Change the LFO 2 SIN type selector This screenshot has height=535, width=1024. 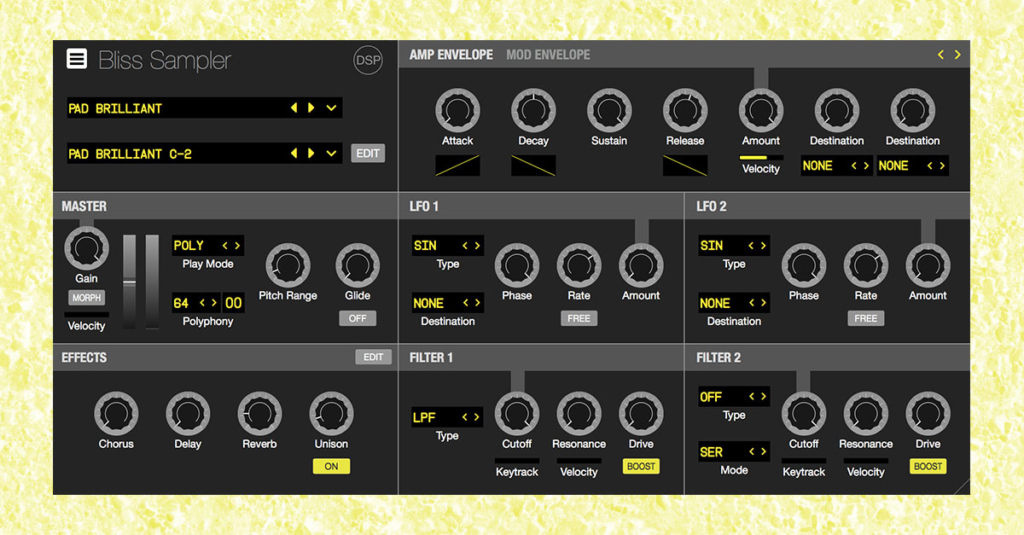[x=733, y=246]
